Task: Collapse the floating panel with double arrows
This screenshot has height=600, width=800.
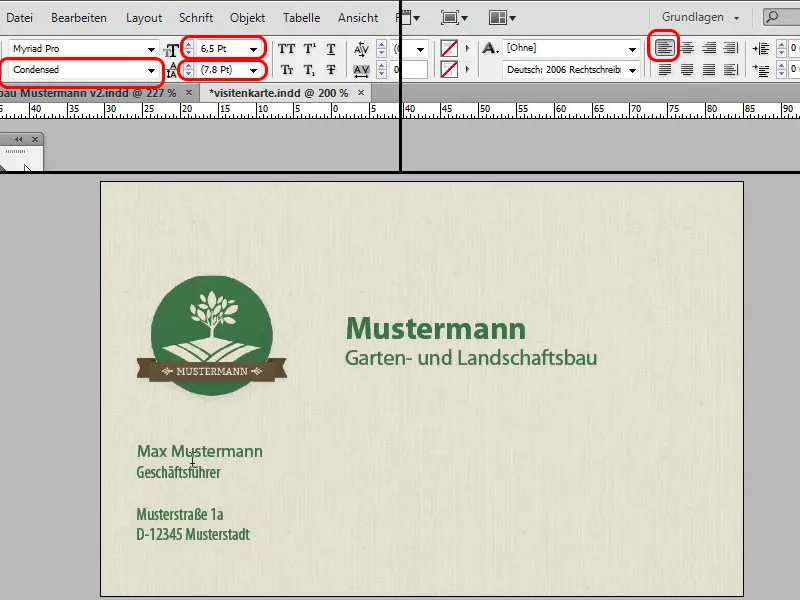Action: tap(19, 140)
